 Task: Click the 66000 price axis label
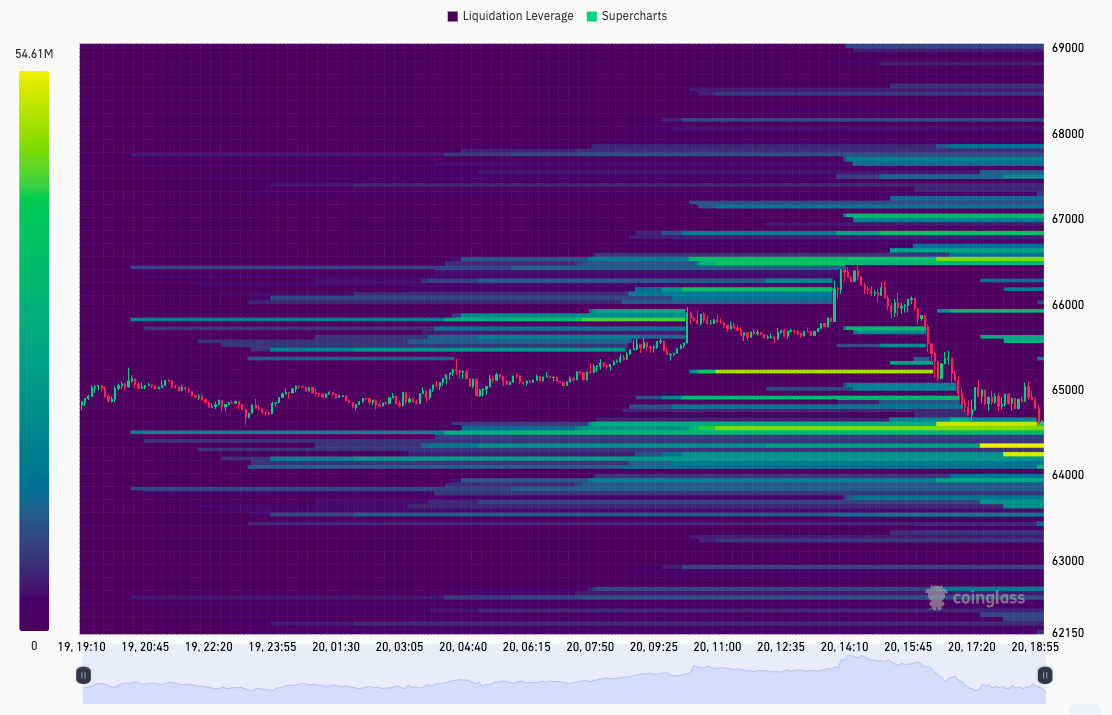pyautogui.click(x=1067, y=305)
